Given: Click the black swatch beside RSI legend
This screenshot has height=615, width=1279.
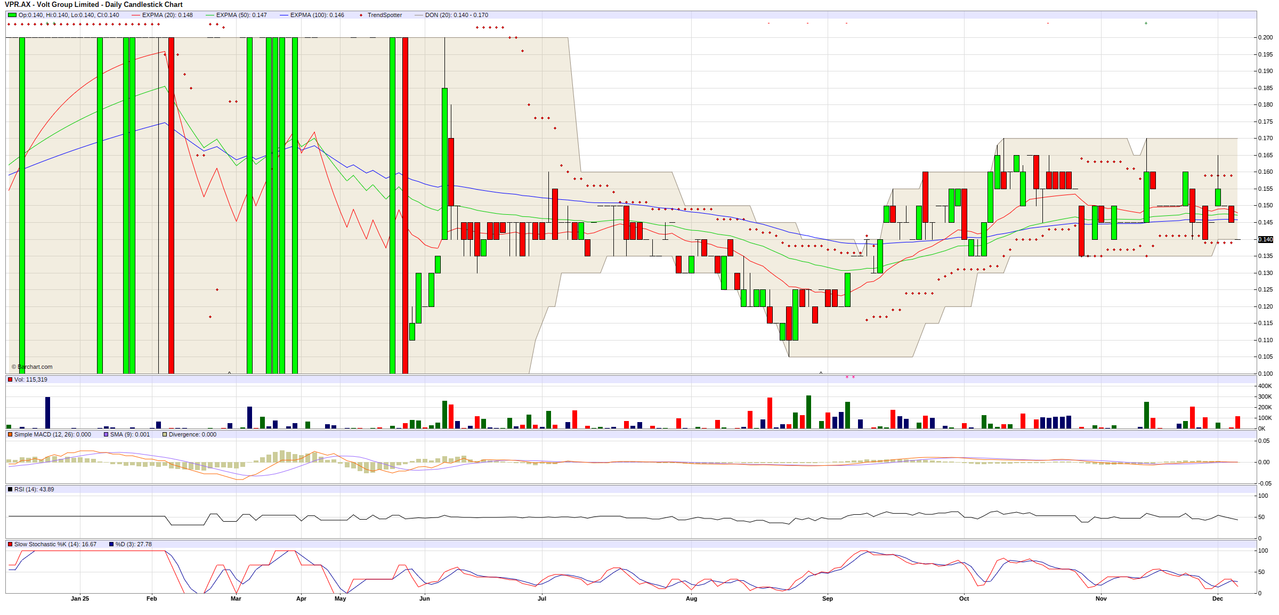Looking at the screenshot, I should tap(12, 489).
